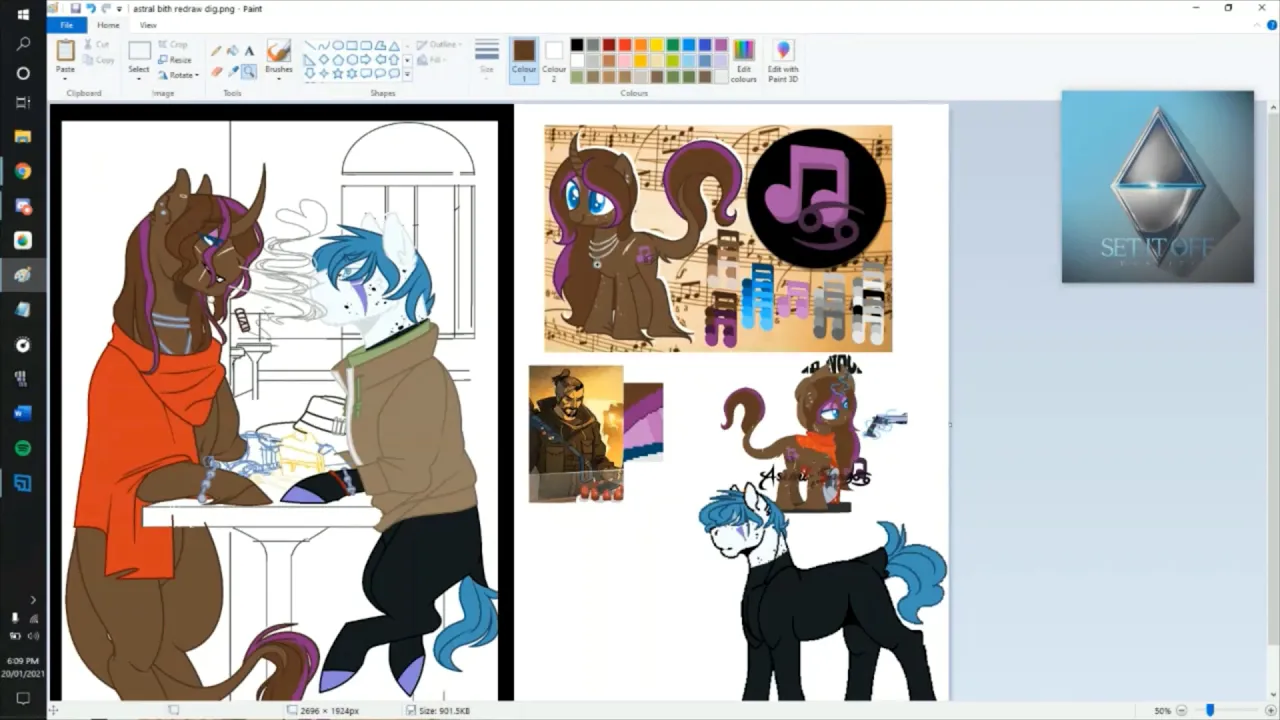Image resolution: width=1280 pixels, height=720 pixels.
Task: Open the Rotate dropdown
Action: (178, 75)
